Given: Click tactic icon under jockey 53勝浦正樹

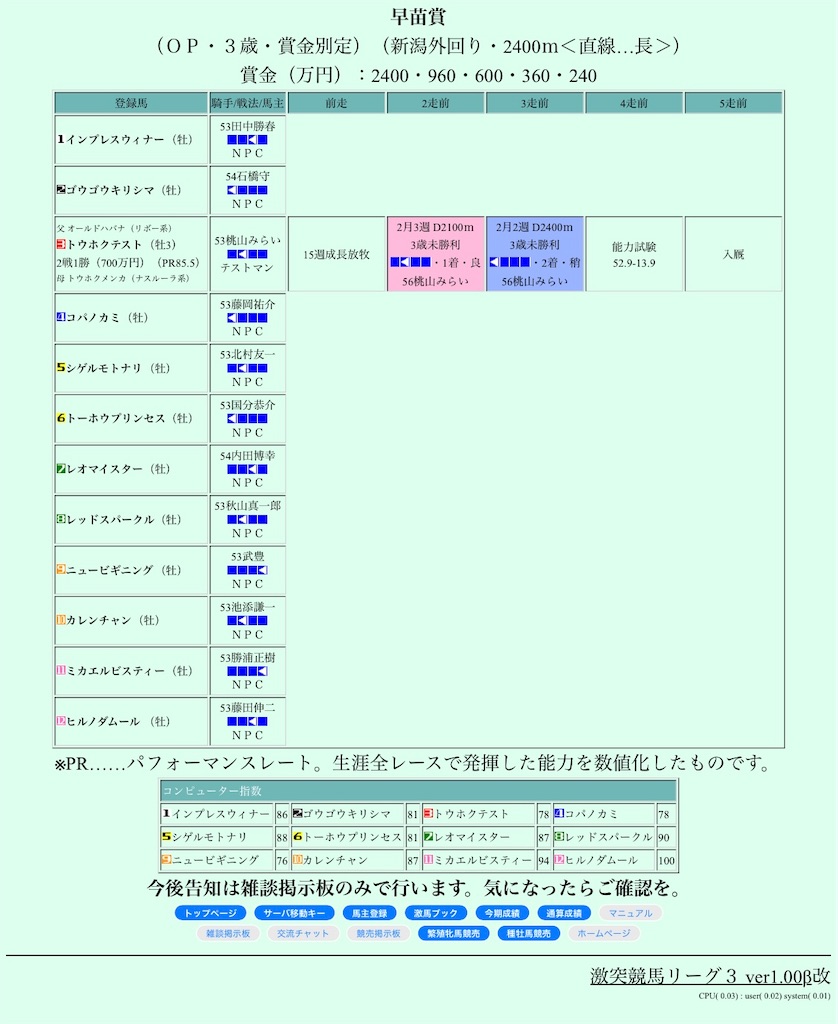Looking at the screenshot, I should coord(248,671).
